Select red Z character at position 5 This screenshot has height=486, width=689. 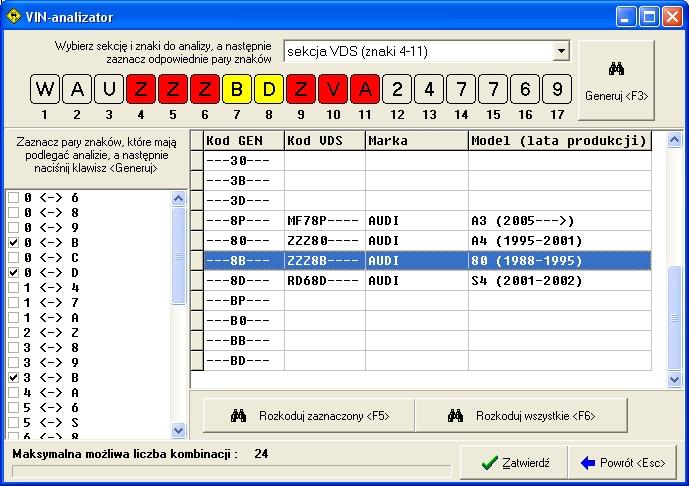[173, 89]
